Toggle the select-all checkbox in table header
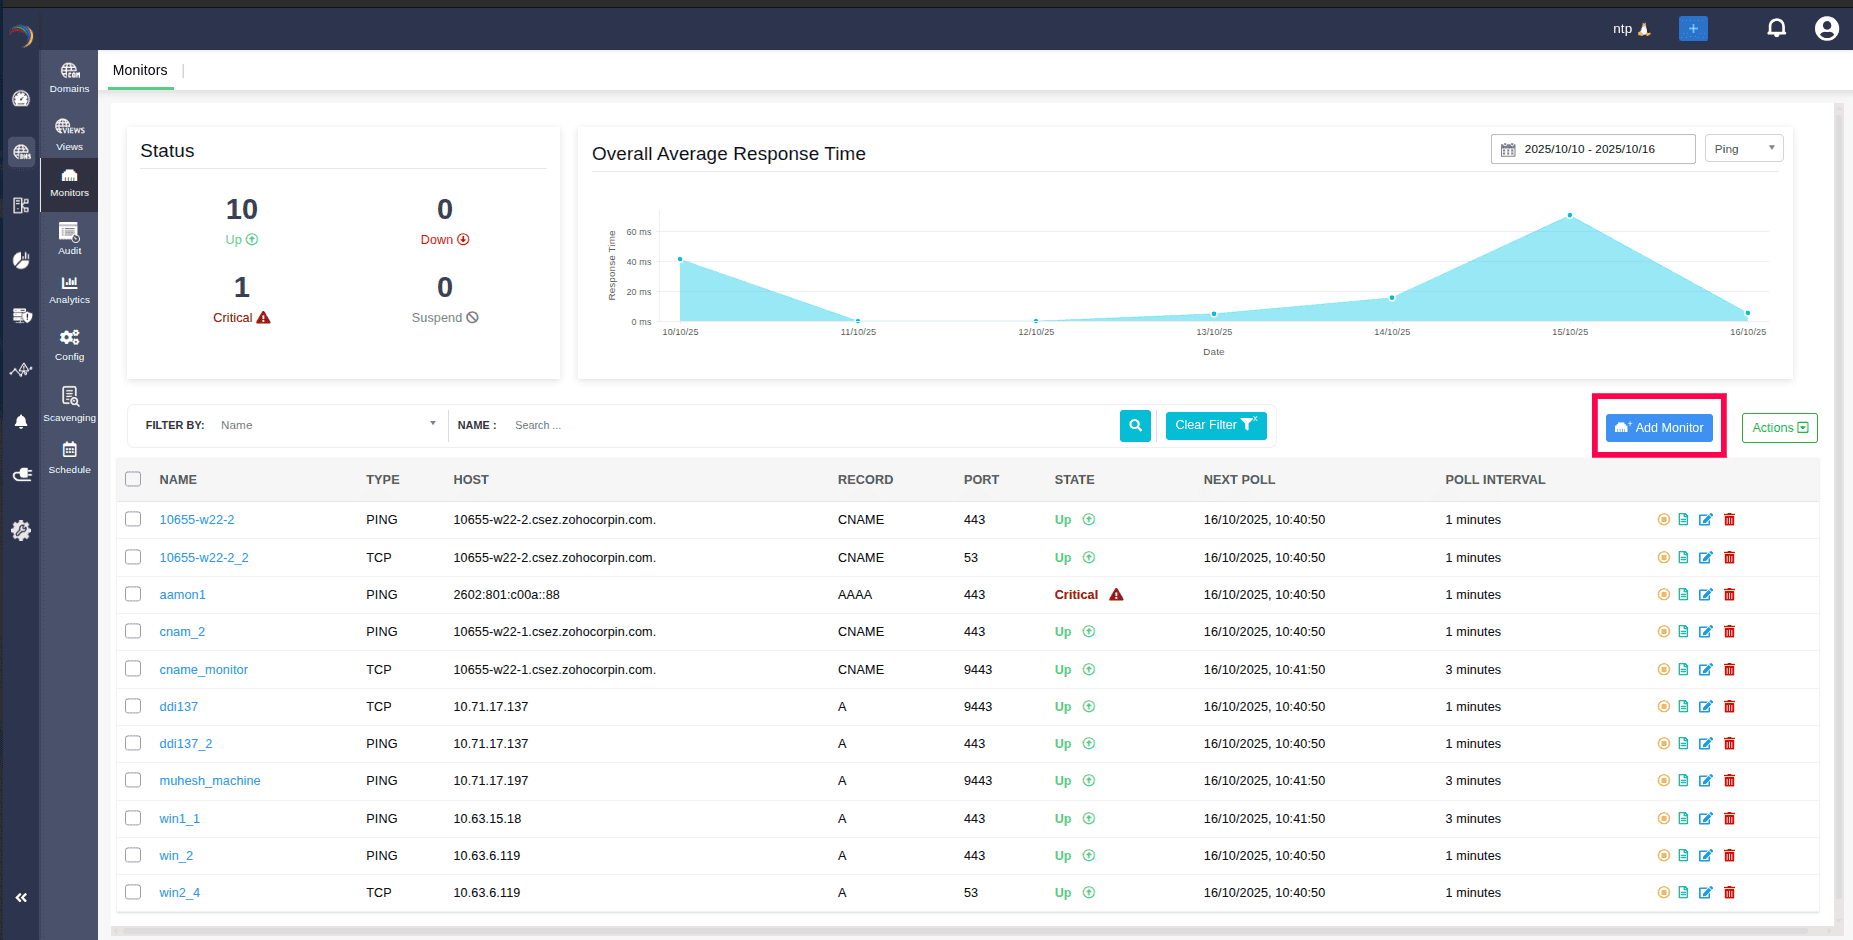 click(133, 479)
